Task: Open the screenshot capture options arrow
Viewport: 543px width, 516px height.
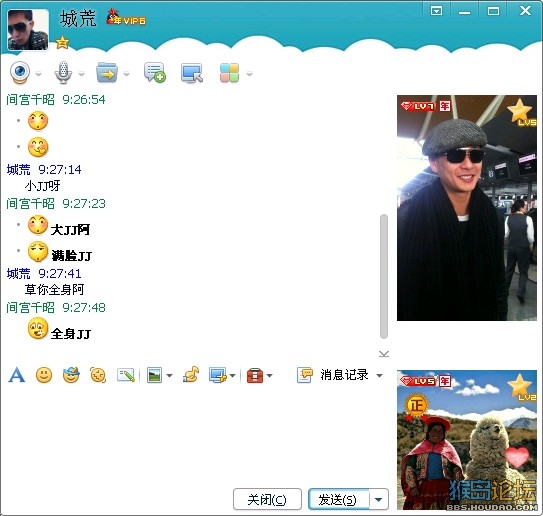Action: point(232,375)
